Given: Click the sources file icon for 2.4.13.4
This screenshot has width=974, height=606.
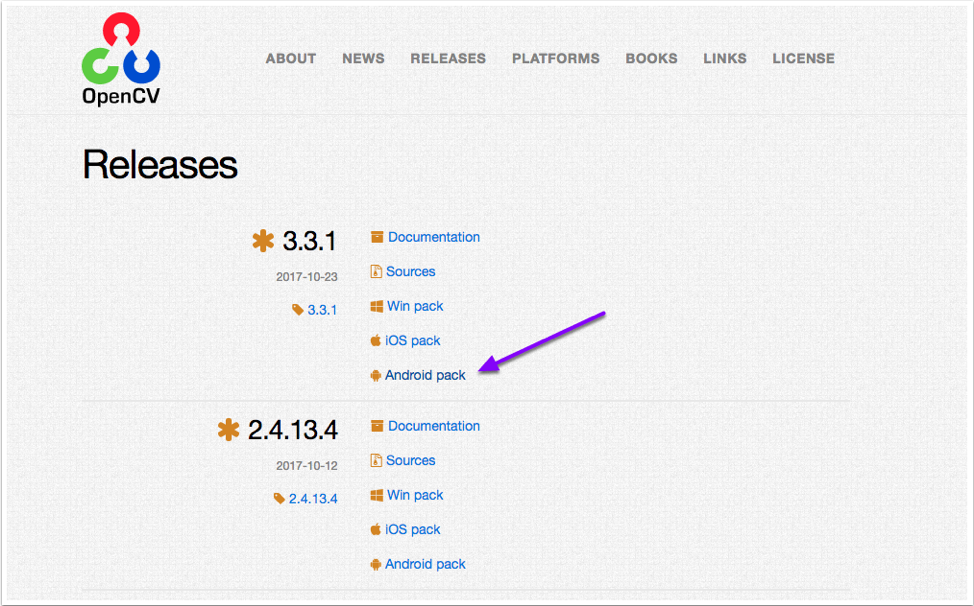Looking at the screenshot, I should pyautogui.click(x=376, y=460).
